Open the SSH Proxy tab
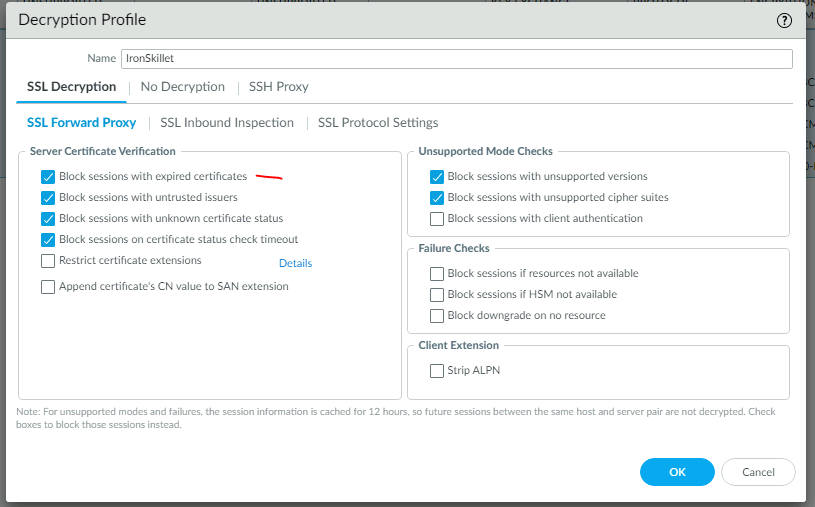 click(278, 87)
